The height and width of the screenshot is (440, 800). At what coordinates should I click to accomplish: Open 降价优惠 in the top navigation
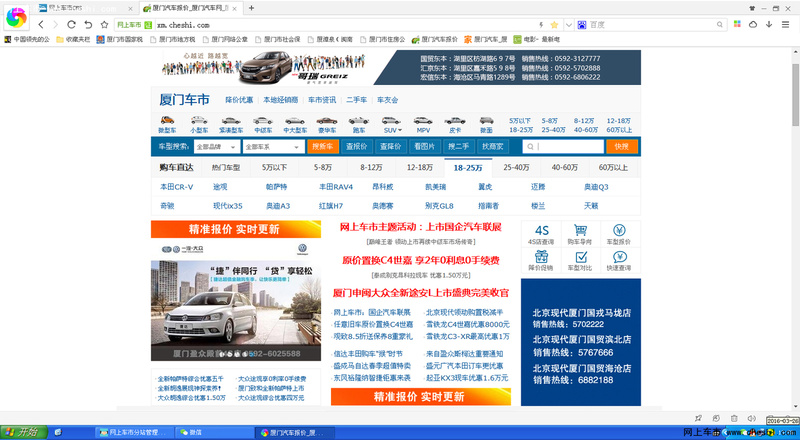coord(239,100)
